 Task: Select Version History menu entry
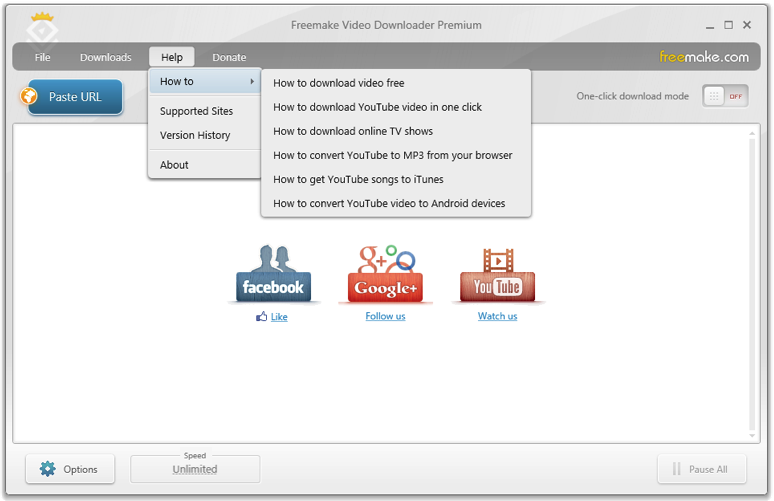[205, 135]
